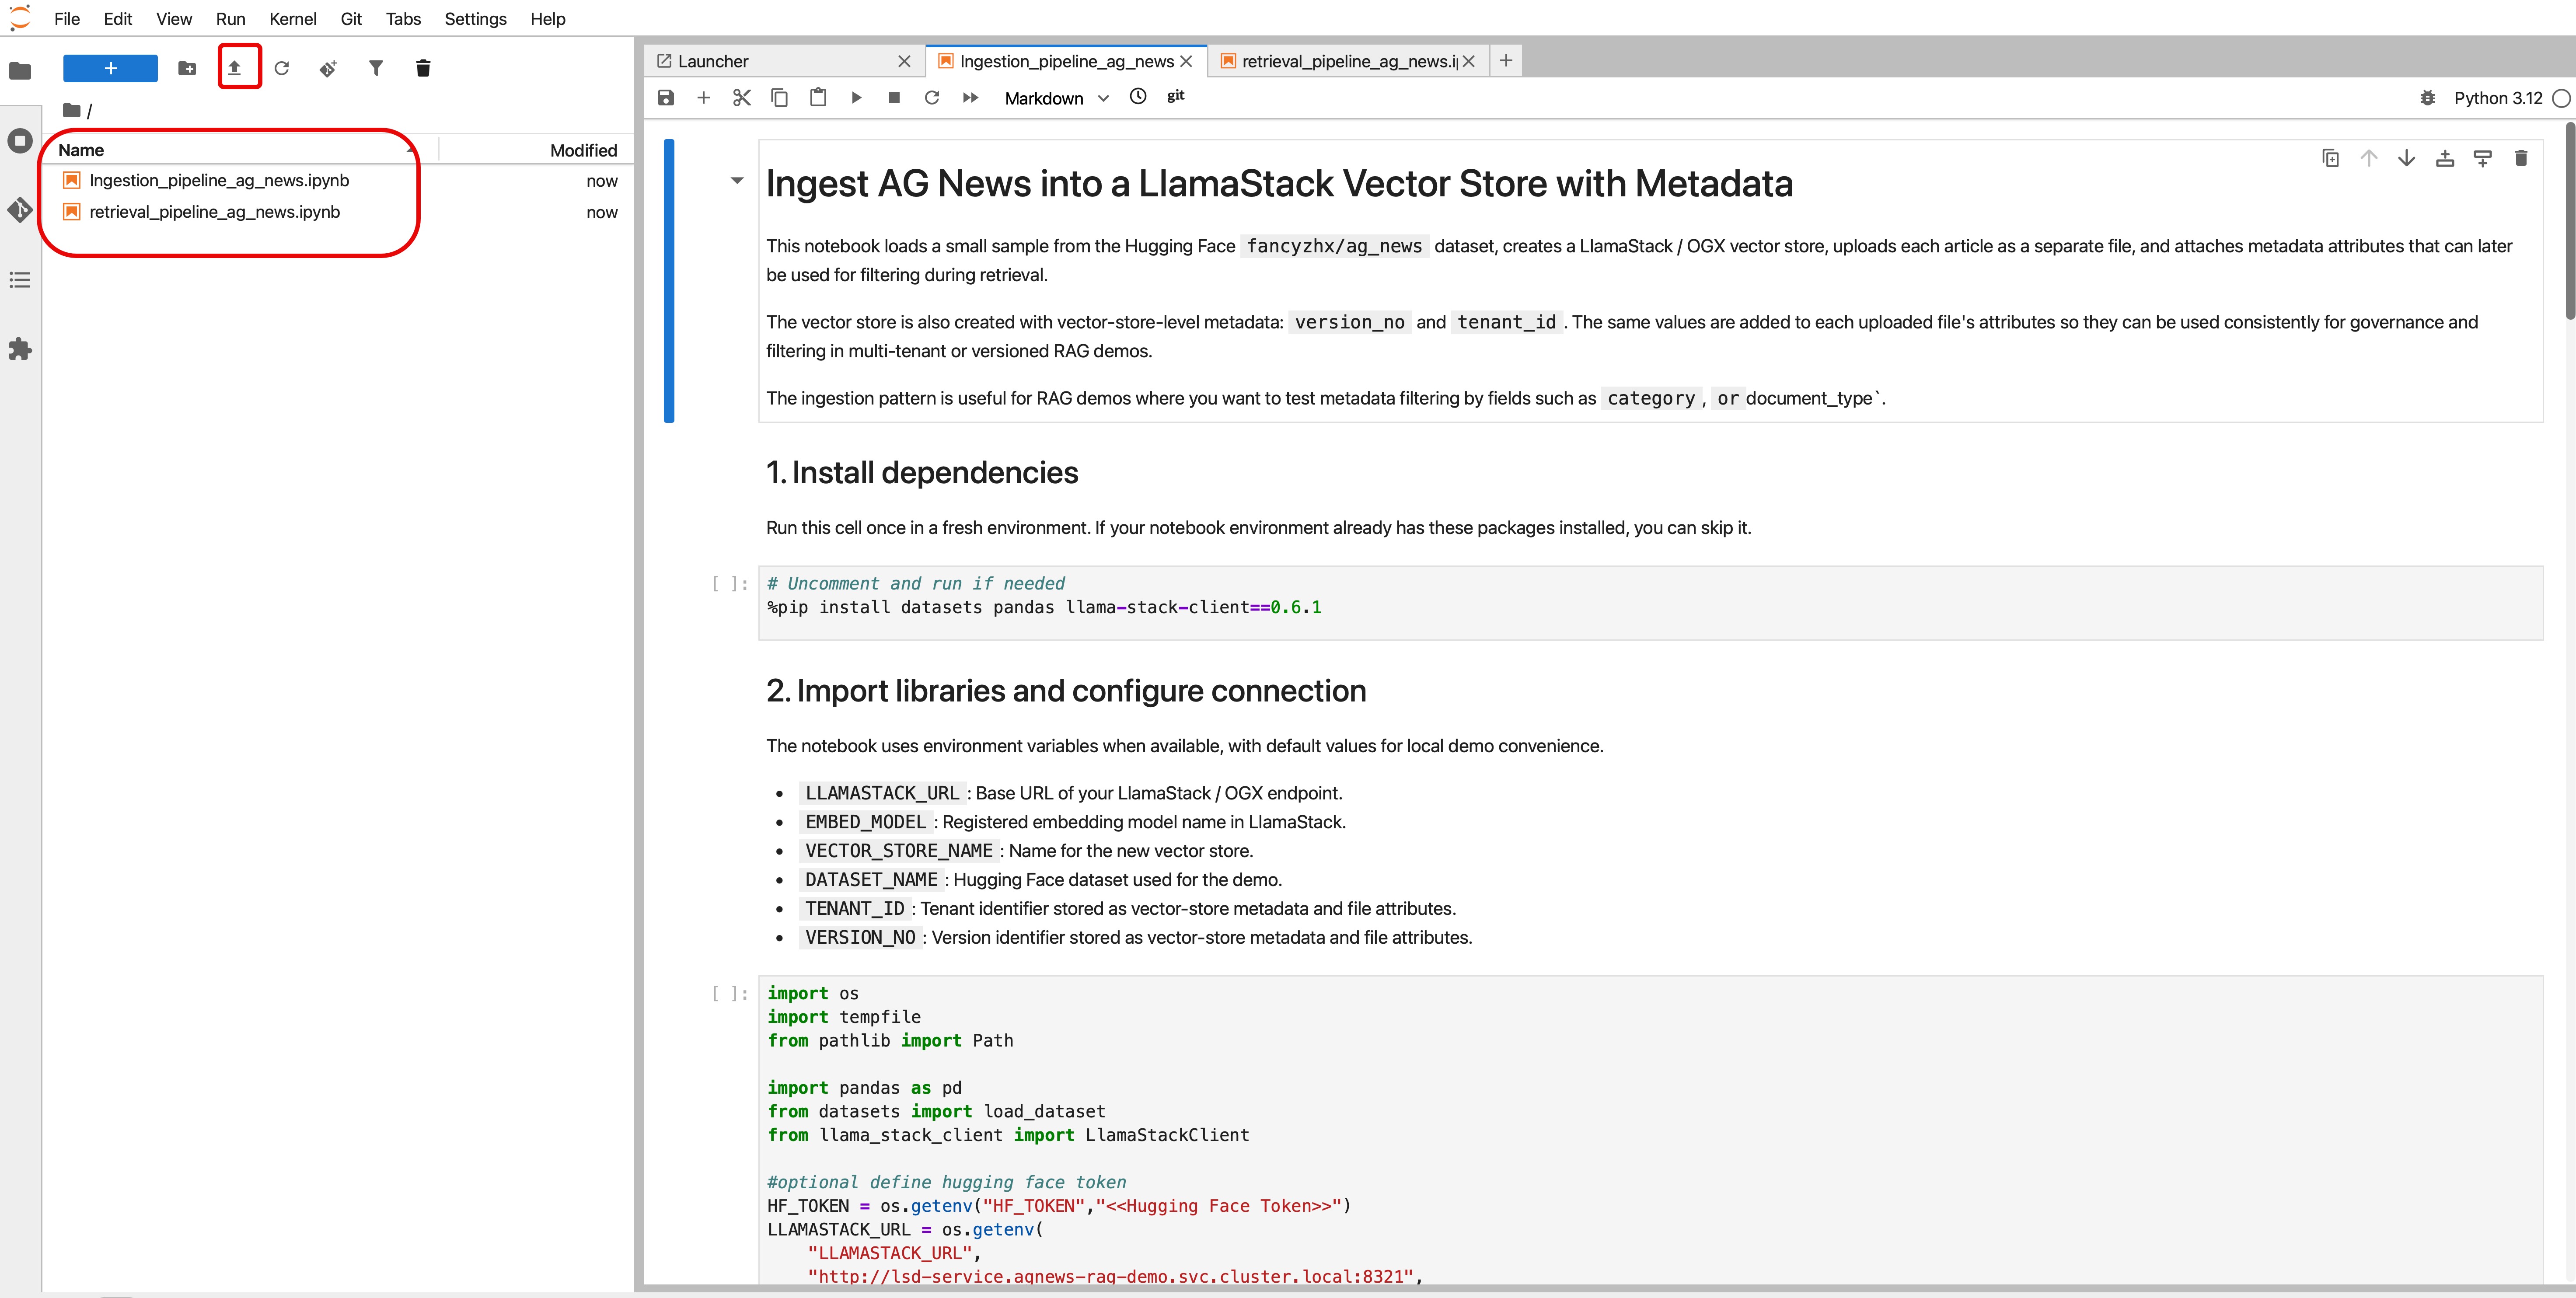2576x1298 pixels.
Task: Refresh the file browser
Action: [282, 68]
